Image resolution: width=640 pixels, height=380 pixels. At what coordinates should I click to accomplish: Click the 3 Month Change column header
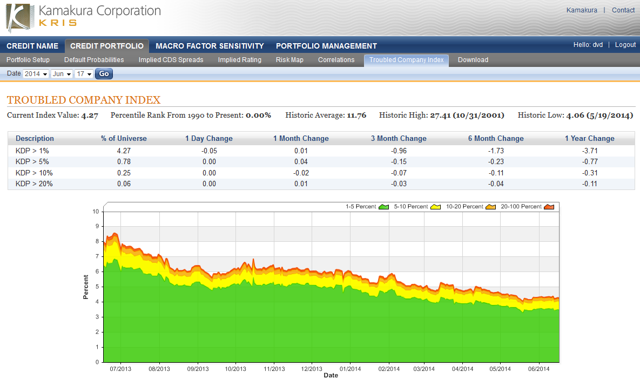point(399,138)
